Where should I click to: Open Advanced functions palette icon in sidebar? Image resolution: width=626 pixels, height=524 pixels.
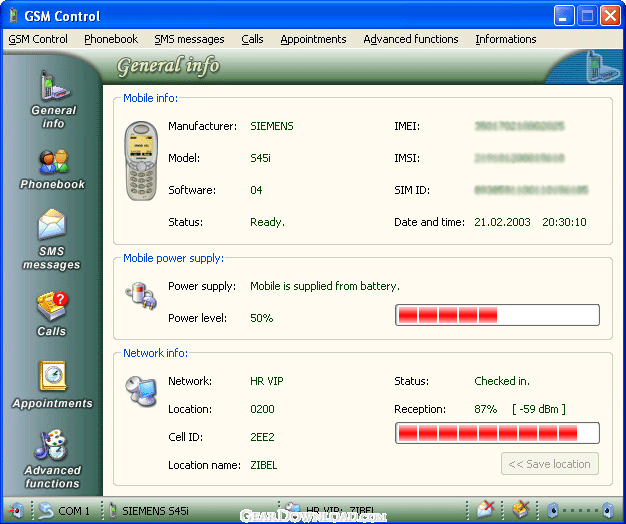click(x=50, y=445)
